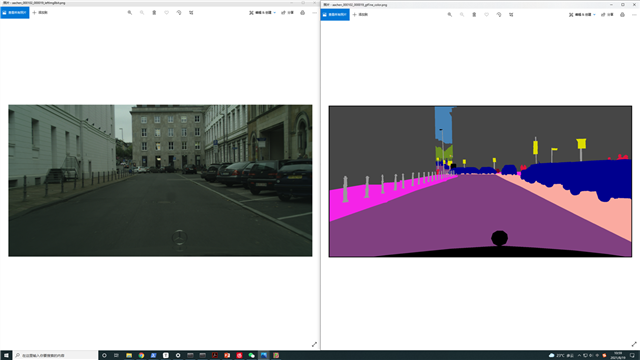Launch Google Chrome from the taskbar
This screenshot has height=360, width=640.
141,356
